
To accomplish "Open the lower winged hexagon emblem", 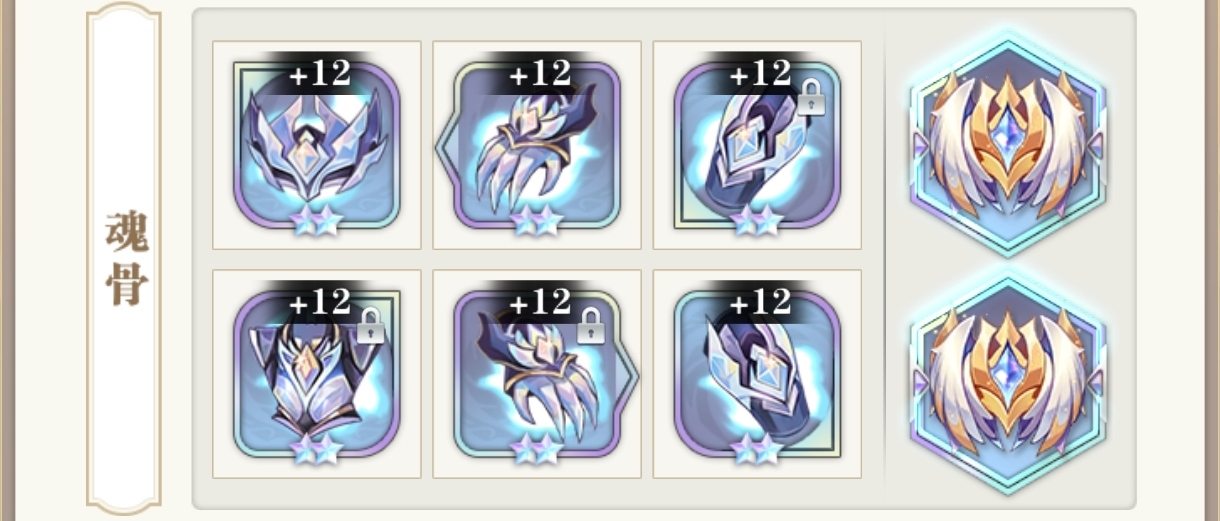I will 1008,382.
